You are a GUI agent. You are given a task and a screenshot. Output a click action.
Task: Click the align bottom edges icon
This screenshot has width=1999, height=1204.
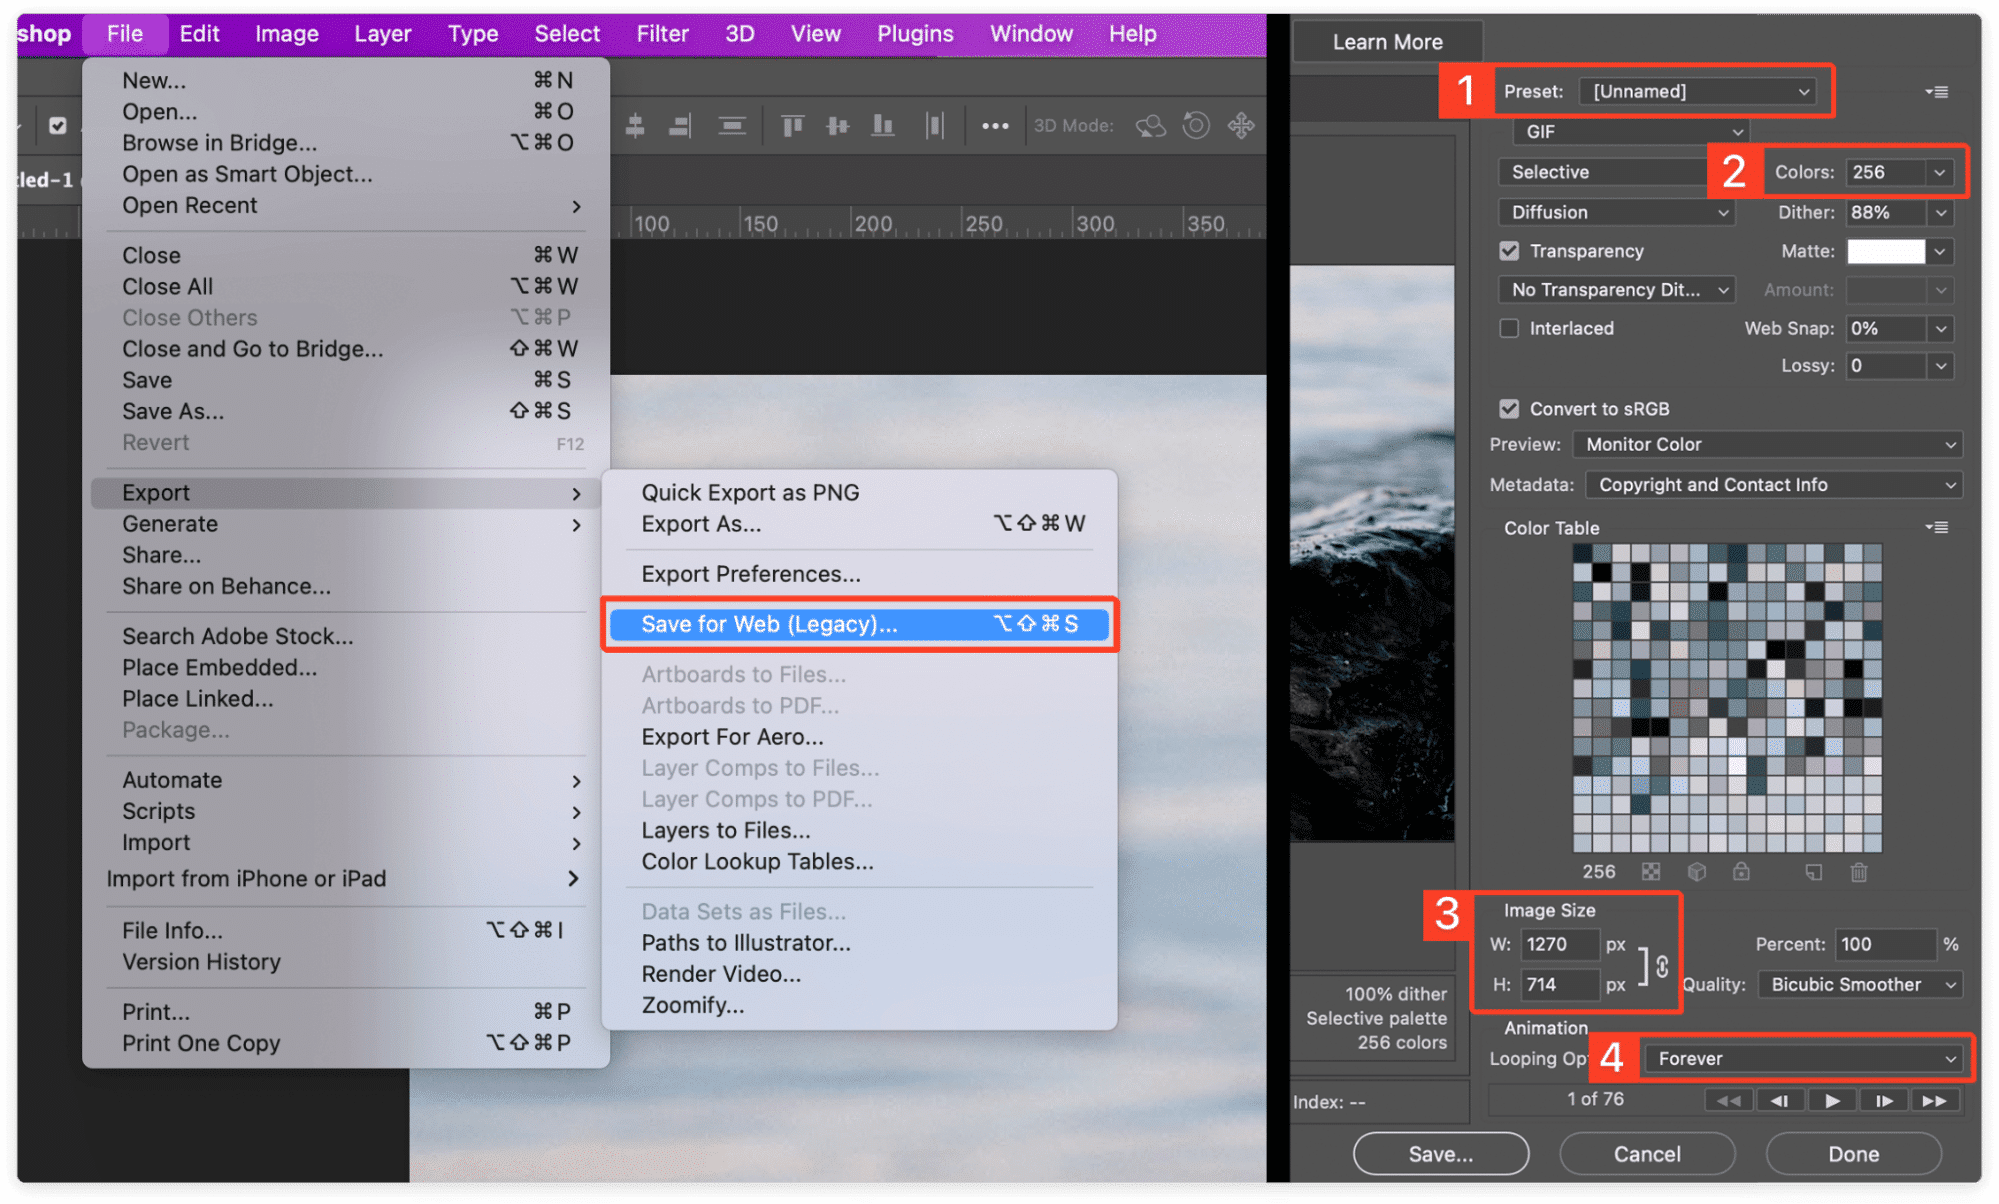(882, 126)
